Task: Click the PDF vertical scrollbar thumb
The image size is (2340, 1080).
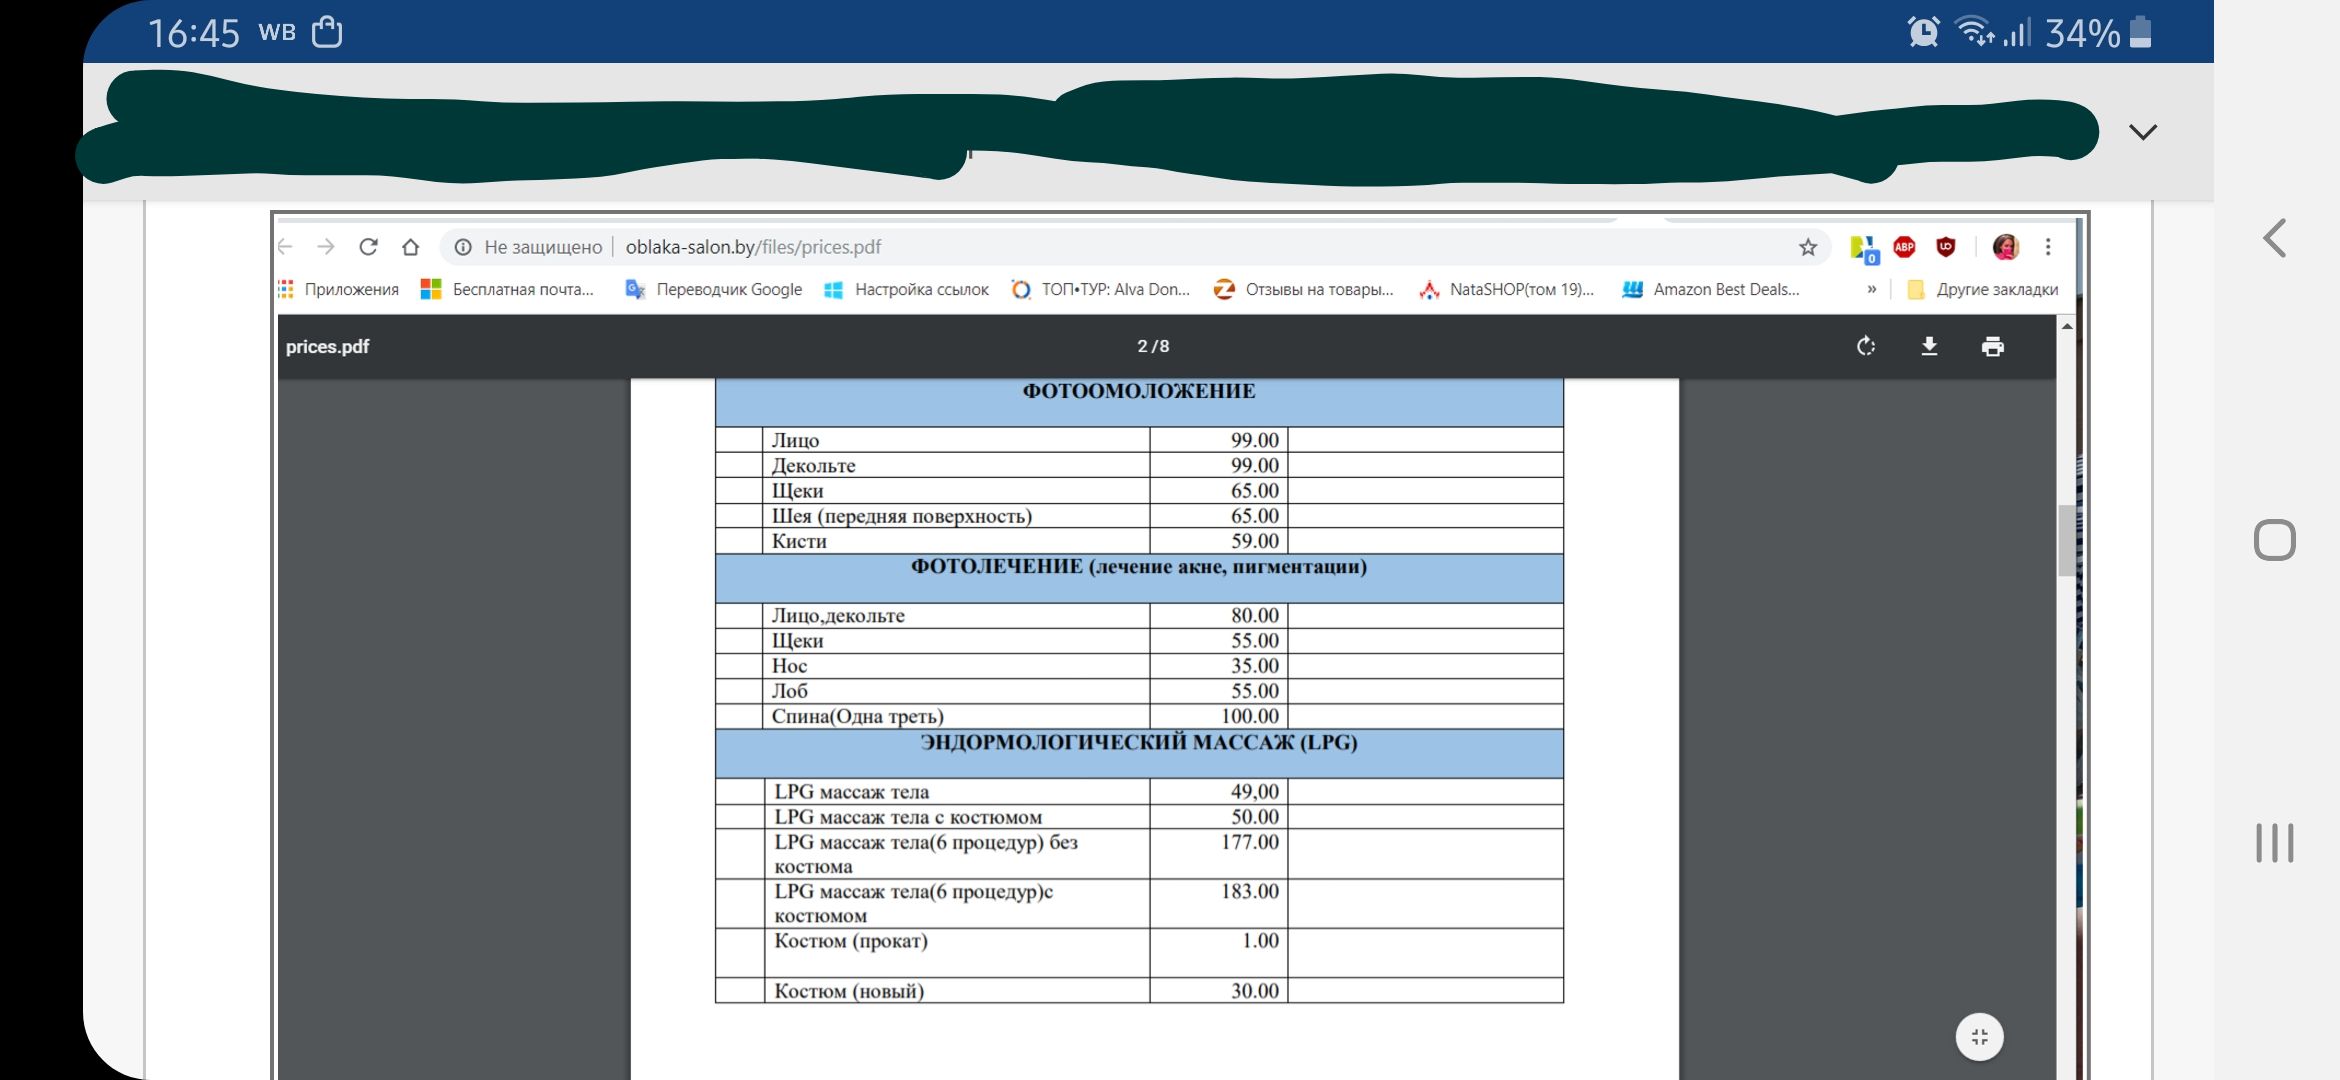Action: click(x=2066, y=540)
